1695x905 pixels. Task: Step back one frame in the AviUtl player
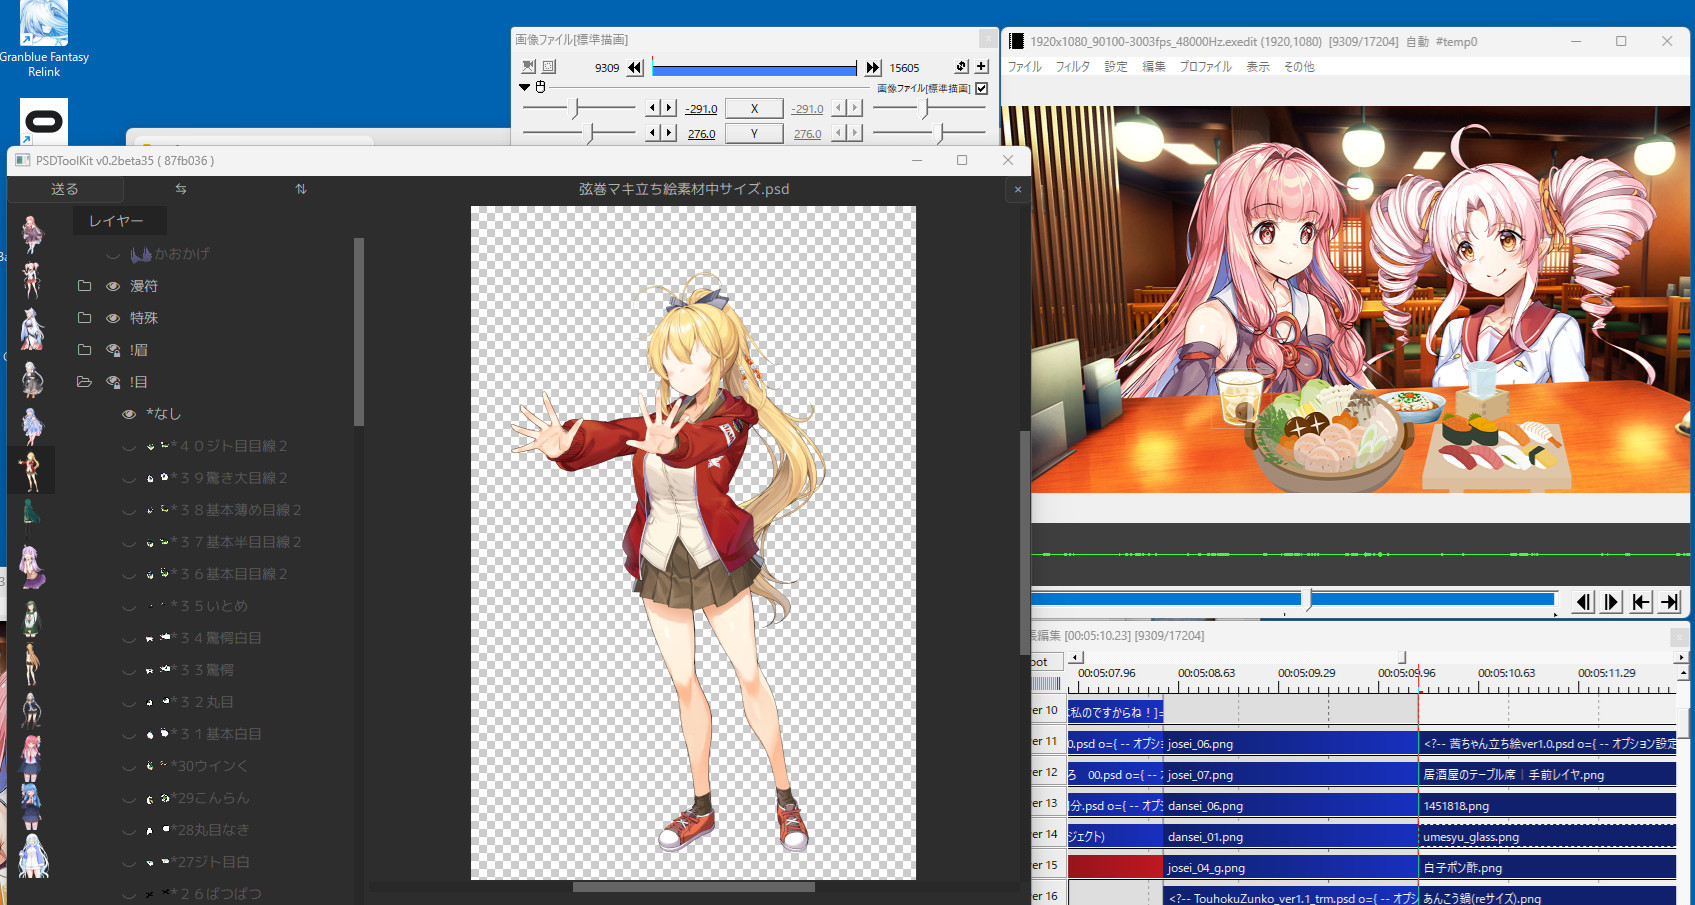[1583, 601]
